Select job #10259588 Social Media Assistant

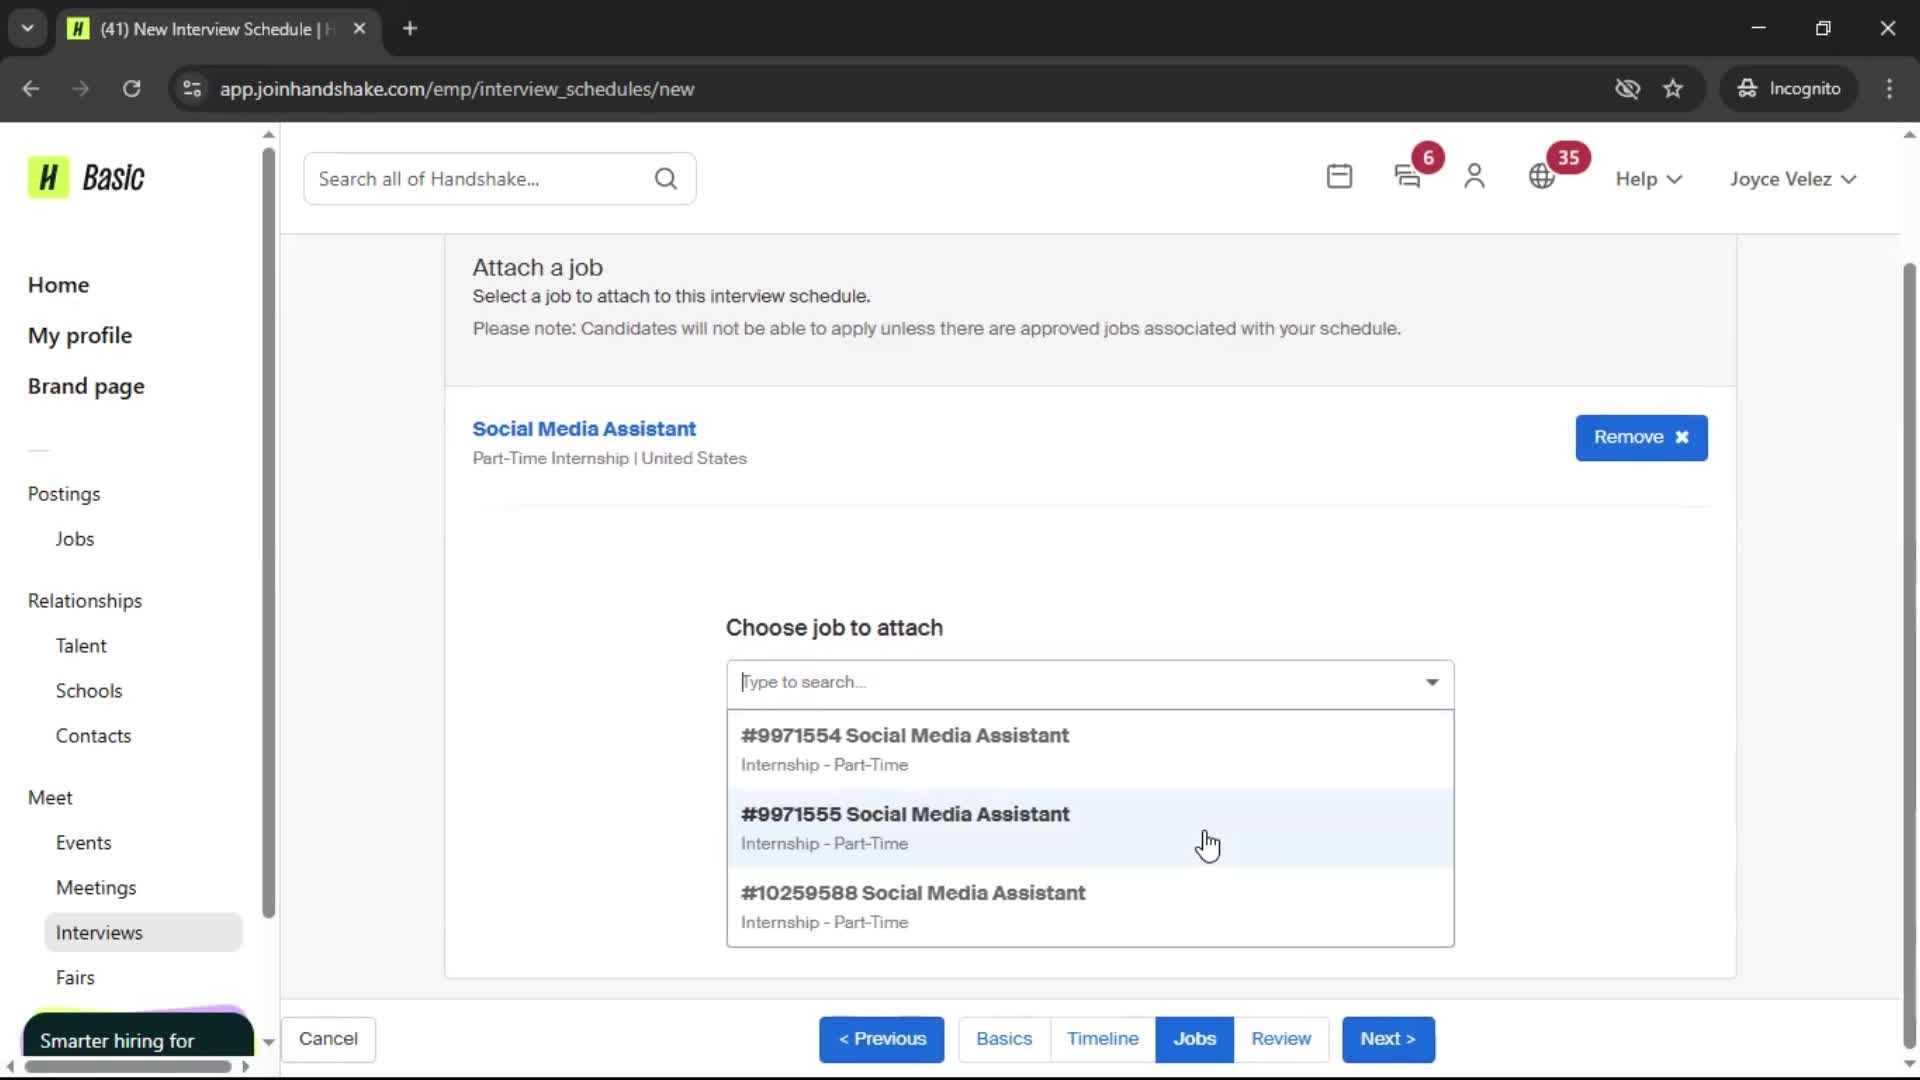[x=1090, y=907]
